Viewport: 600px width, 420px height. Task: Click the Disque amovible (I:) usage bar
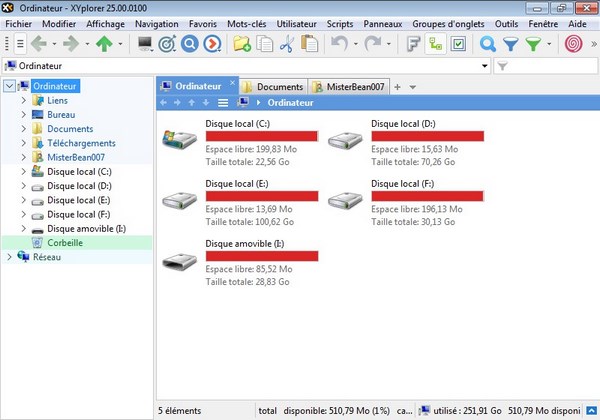tap(262, 256)
